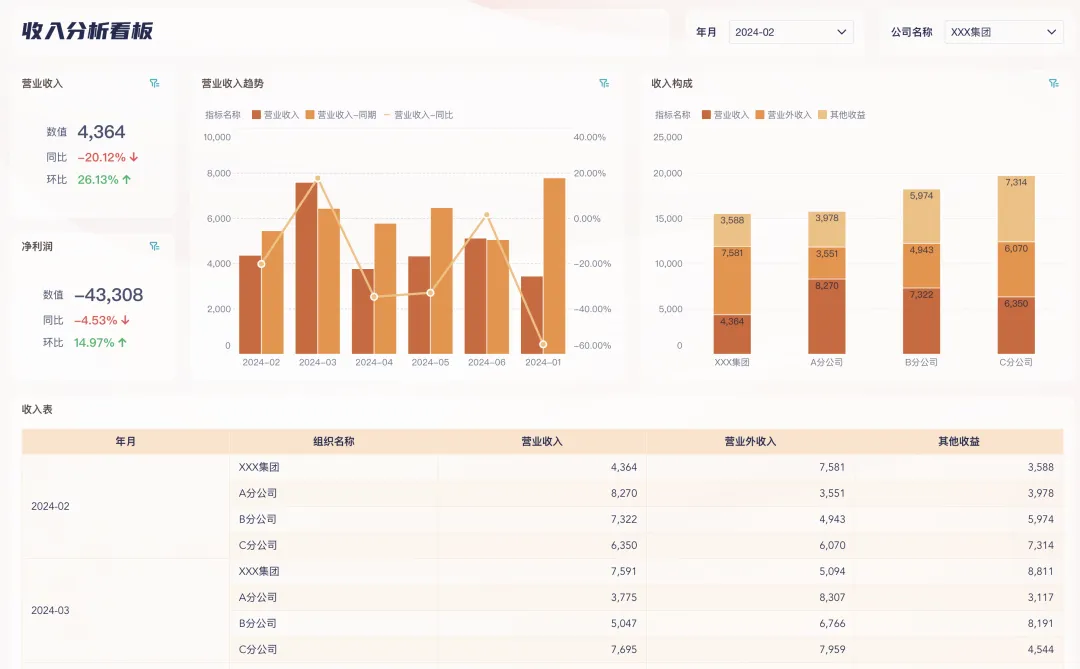Click red down arrow beside -20.12% 同比
Viewport: 1080px width, 669px height.
click(x=134, y=157)
